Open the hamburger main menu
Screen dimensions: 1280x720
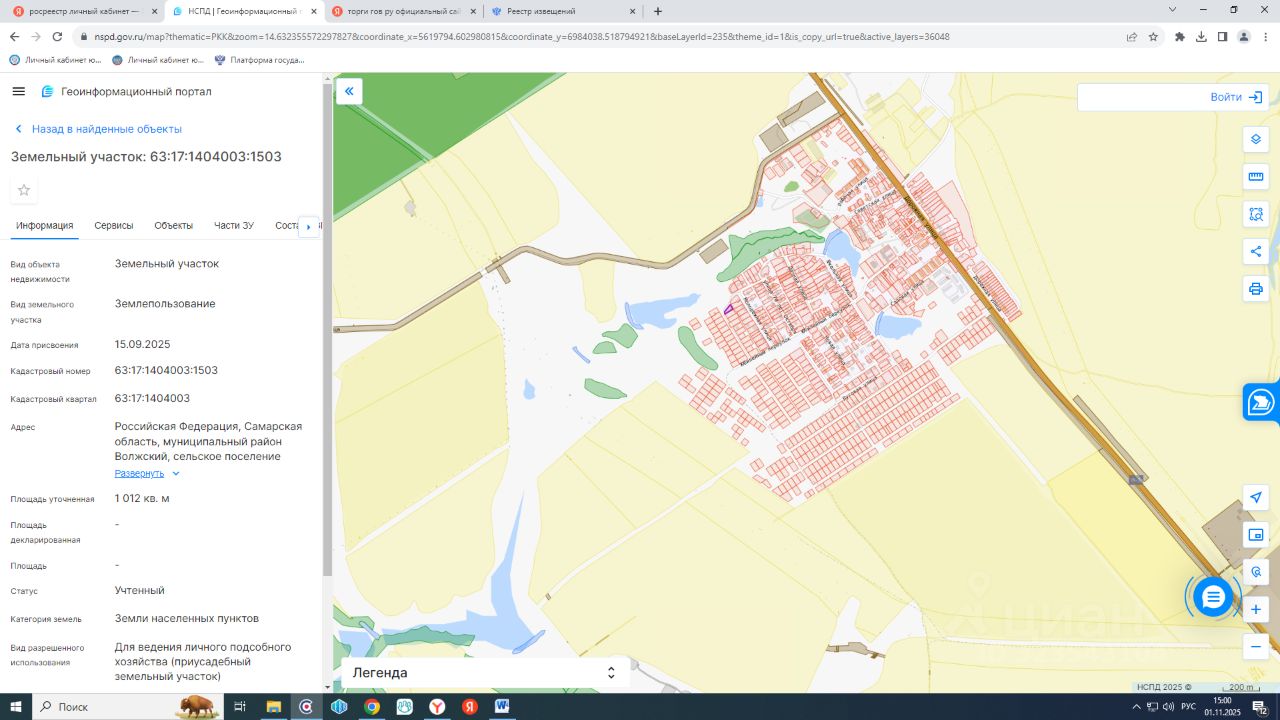(18, 92)
